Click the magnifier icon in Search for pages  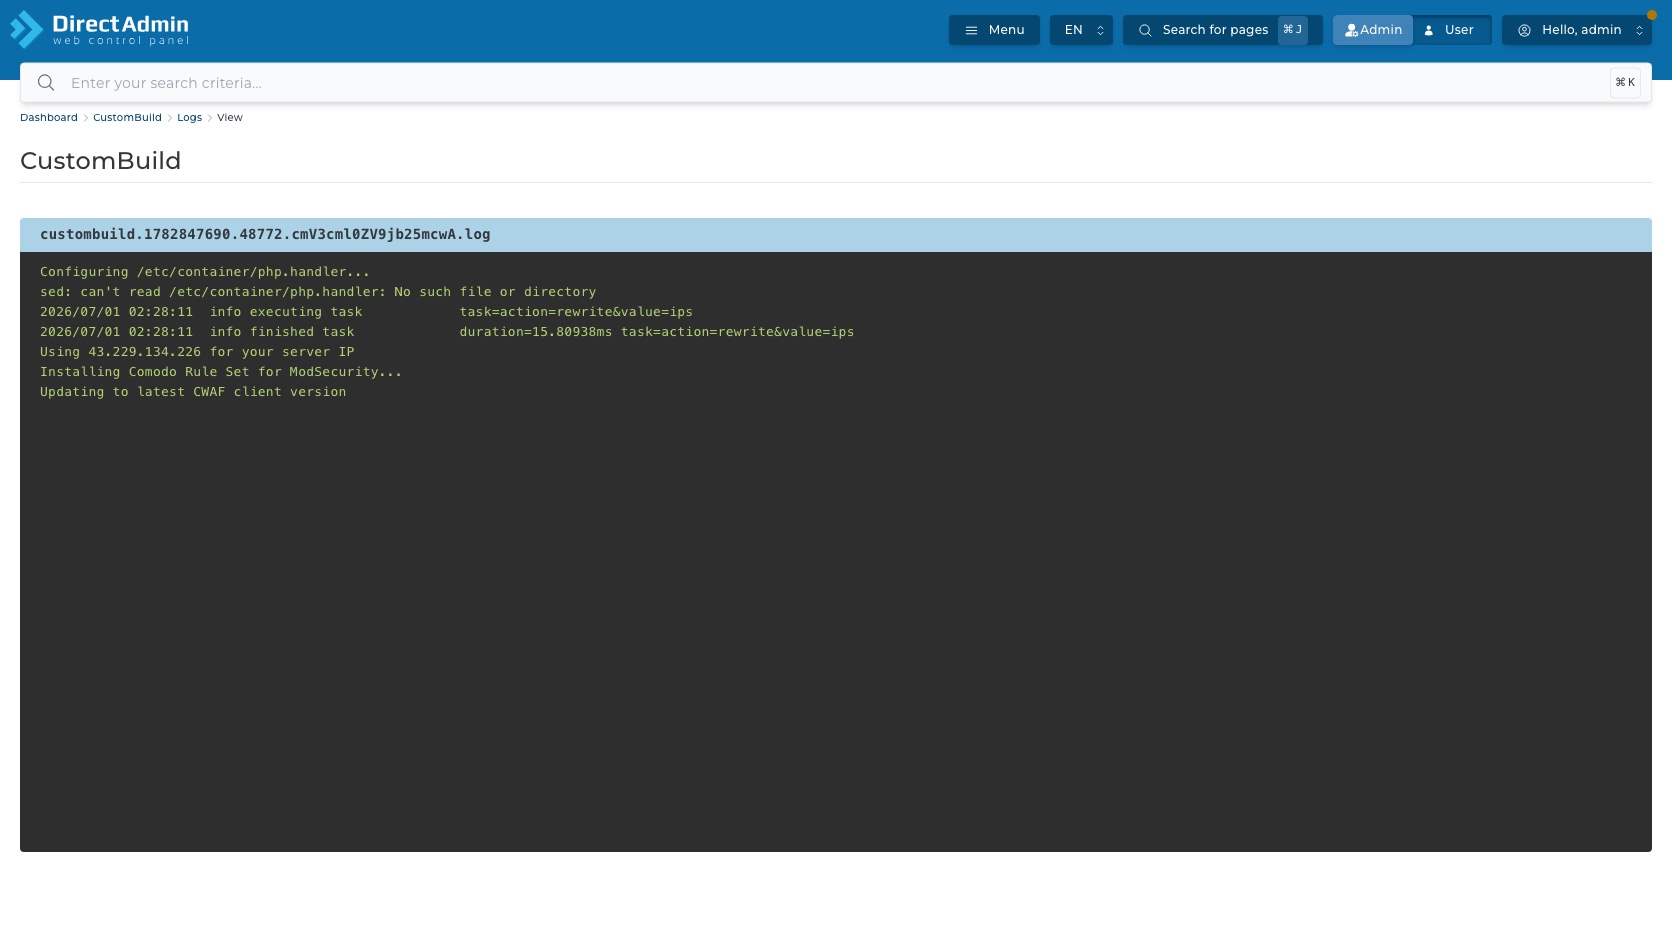1145,30
